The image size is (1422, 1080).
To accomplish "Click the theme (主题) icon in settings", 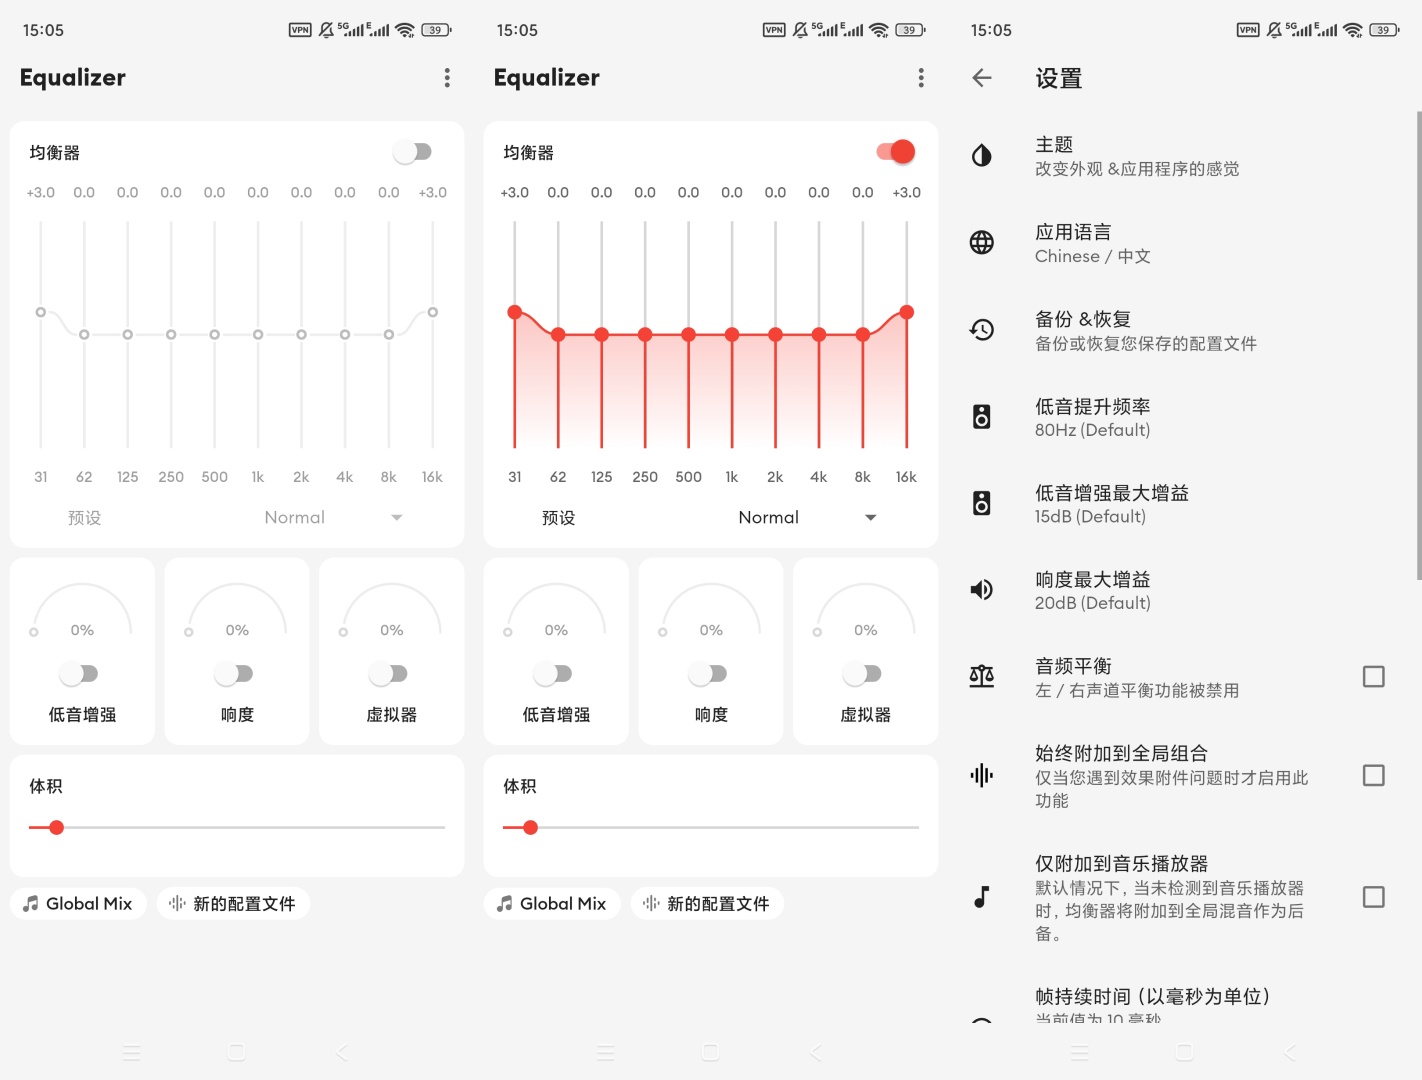I will pos(981,156).
